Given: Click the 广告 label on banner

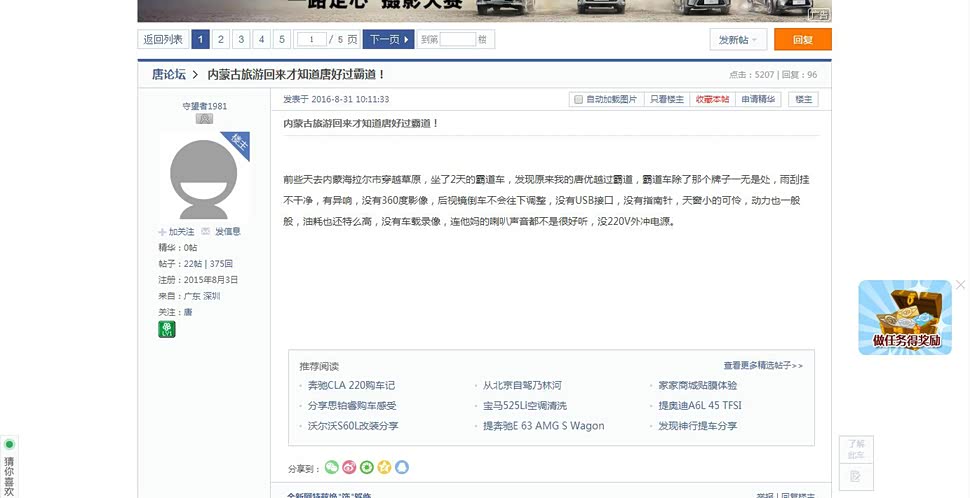Looking at the screenshot, I should [818, 15].
